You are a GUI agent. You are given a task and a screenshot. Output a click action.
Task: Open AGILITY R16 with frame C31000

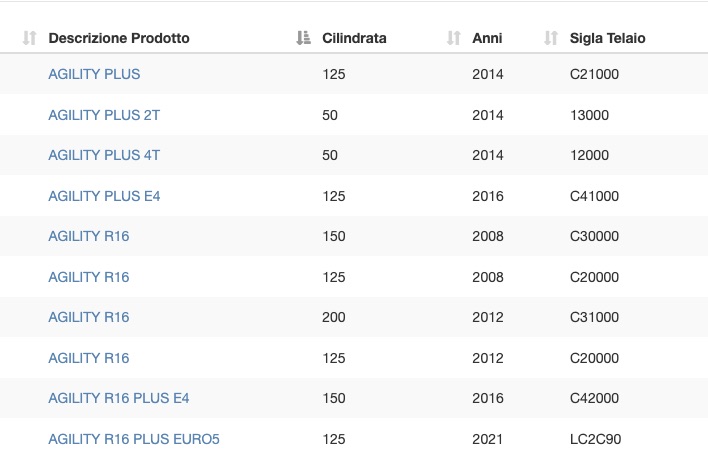coord(88,317)
